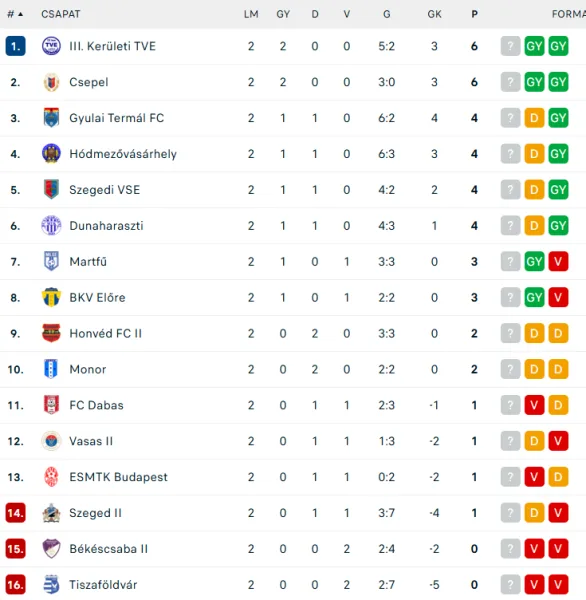Open the Szegedi VSE team link
Image resolution: width=586 pixels, height=600 pixels.
click(104, 190)
